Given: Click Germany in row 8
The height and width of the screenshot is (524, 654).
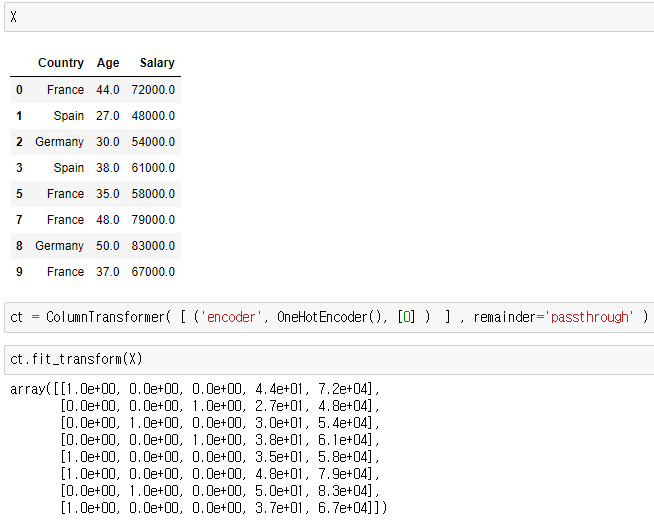Looking at the screenshot, I should click(60, 246).
